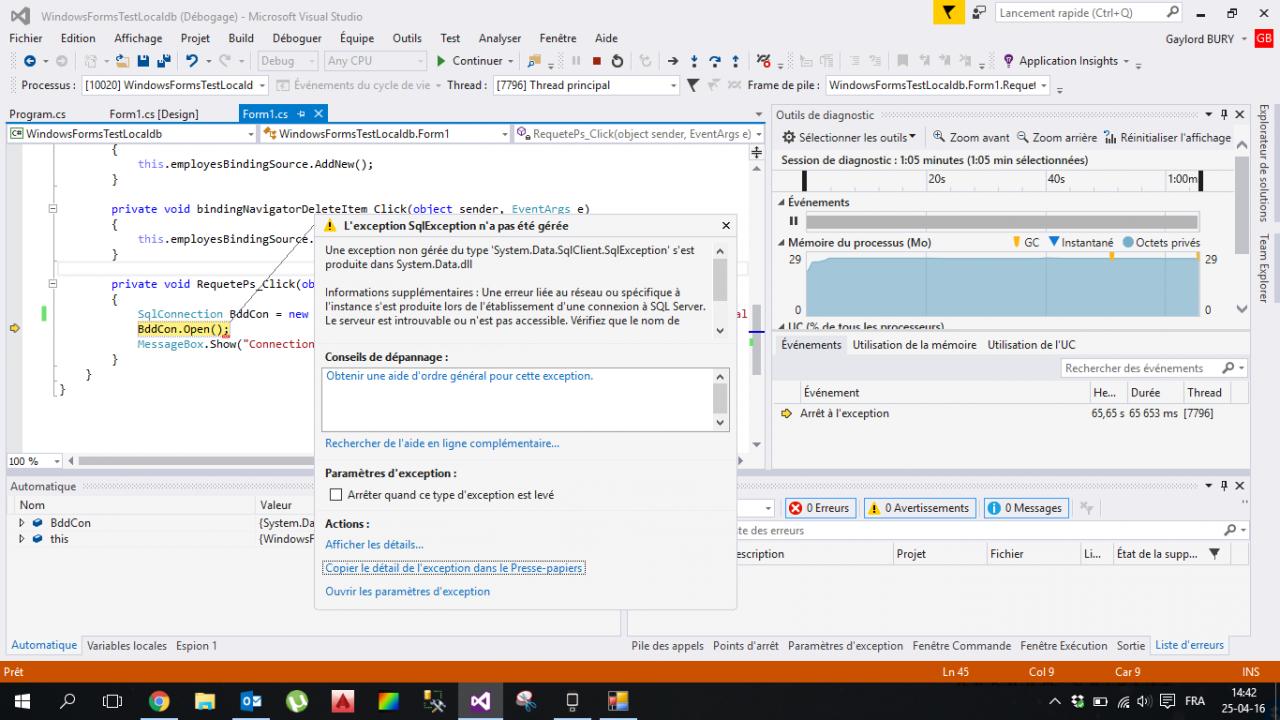Open File Explorer from the taskbar
The width and height of the screenshot is (1280, 720).
pos(205,701)
